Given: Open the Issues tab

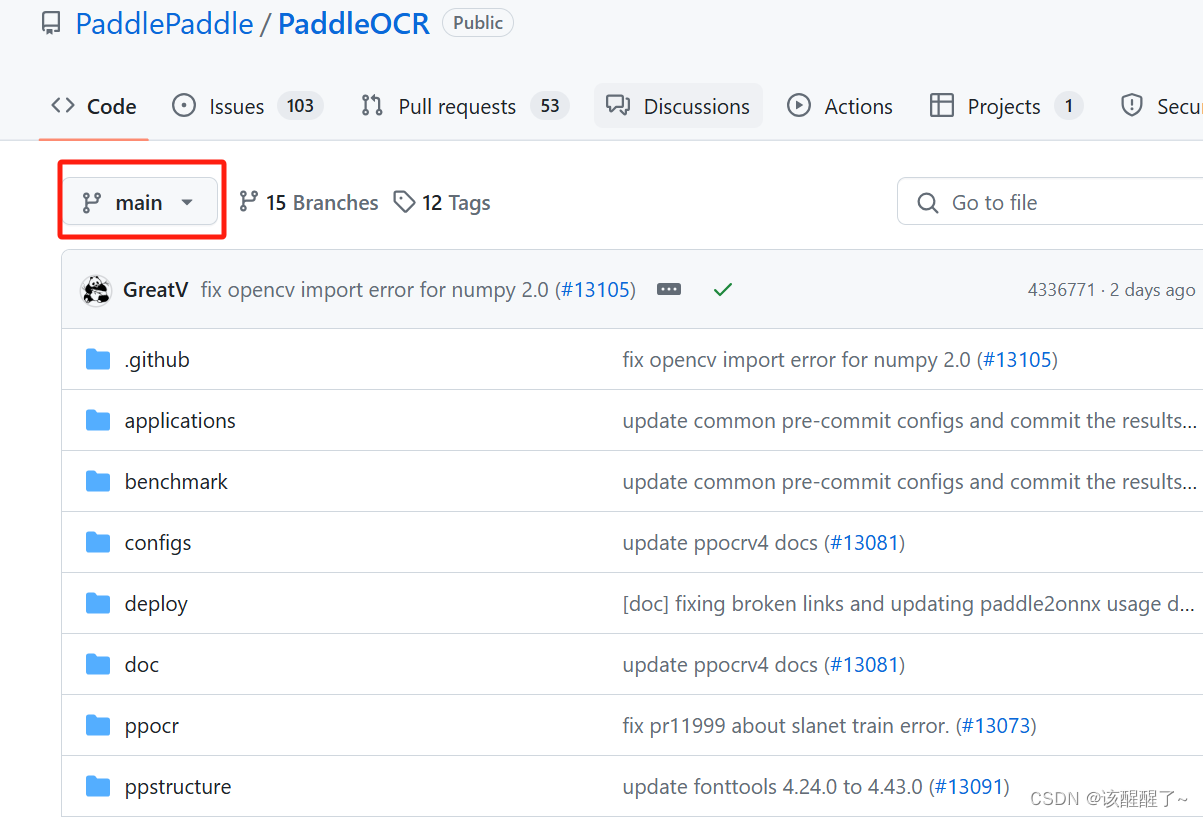Looking at the screenshot, I should point(248,106).
